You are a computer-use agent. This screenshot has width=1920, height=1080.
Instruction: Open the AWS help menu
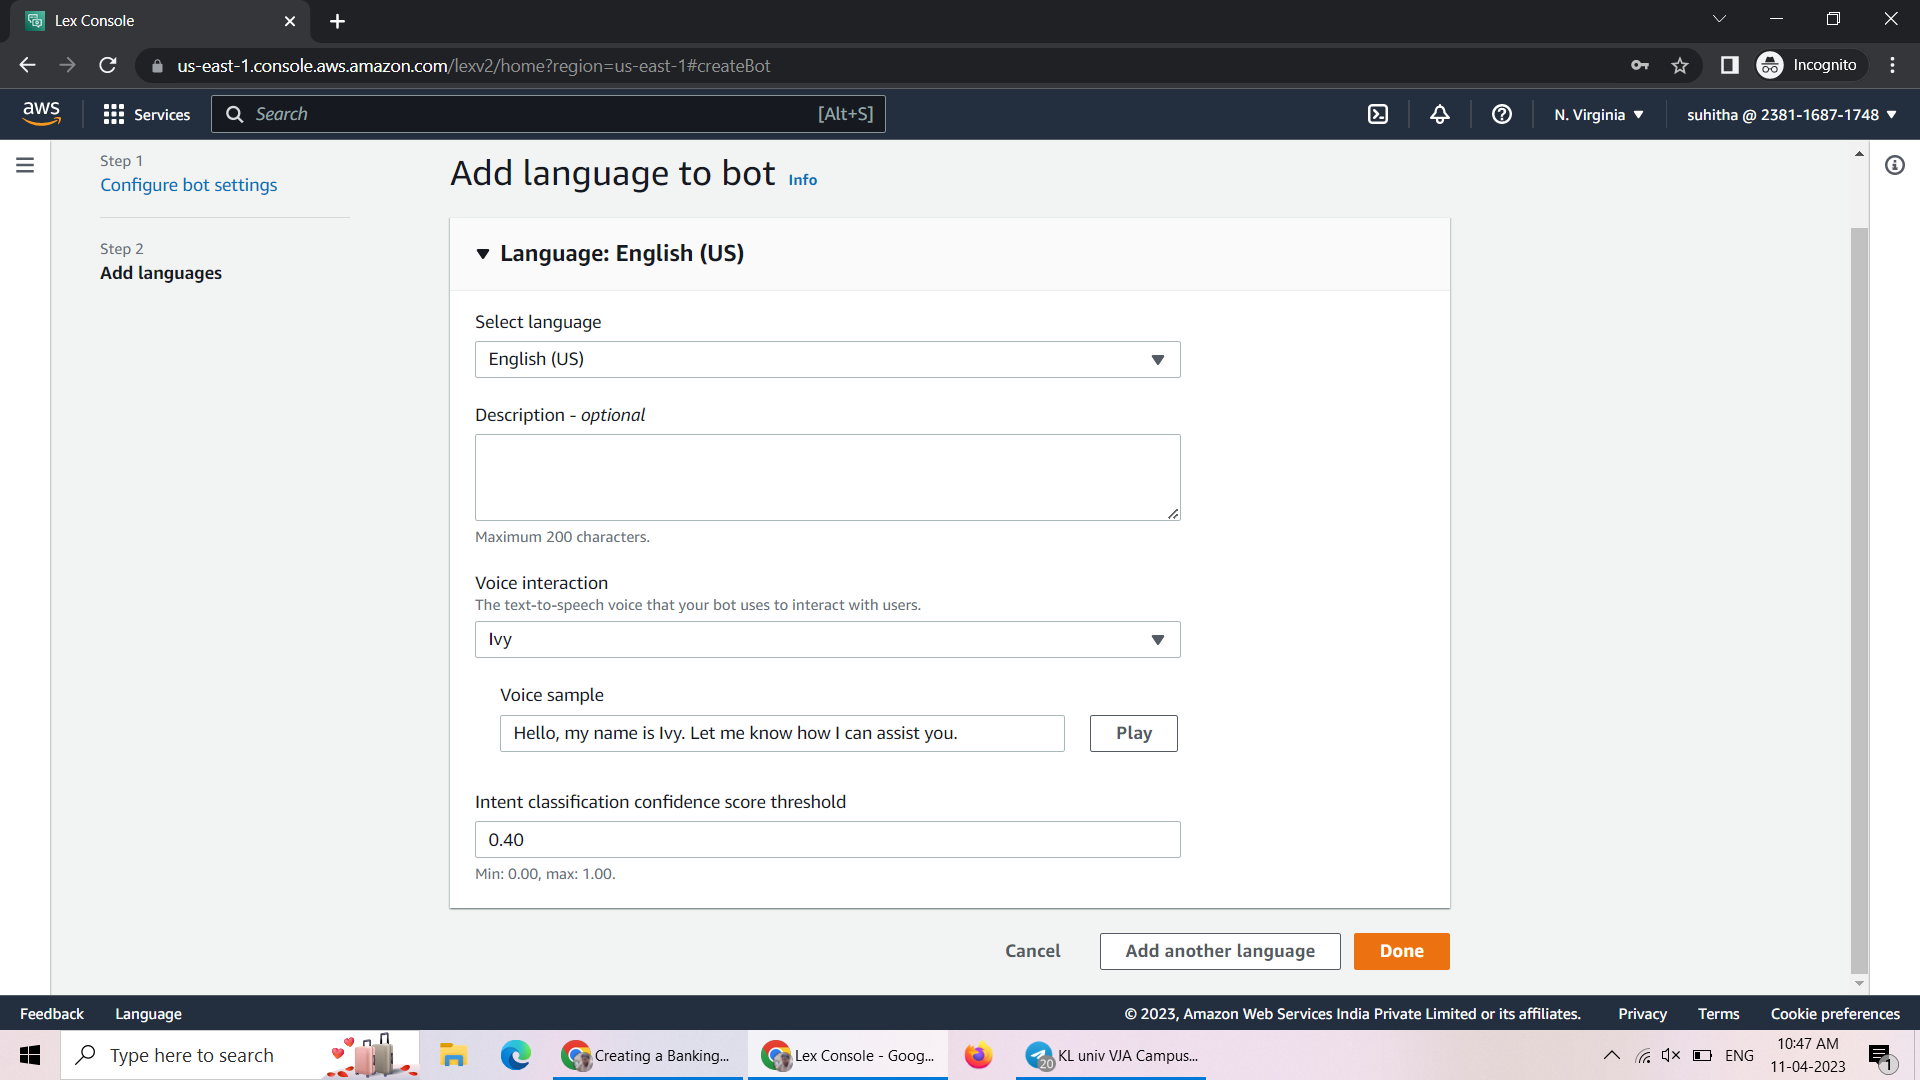coord(1501,114)
